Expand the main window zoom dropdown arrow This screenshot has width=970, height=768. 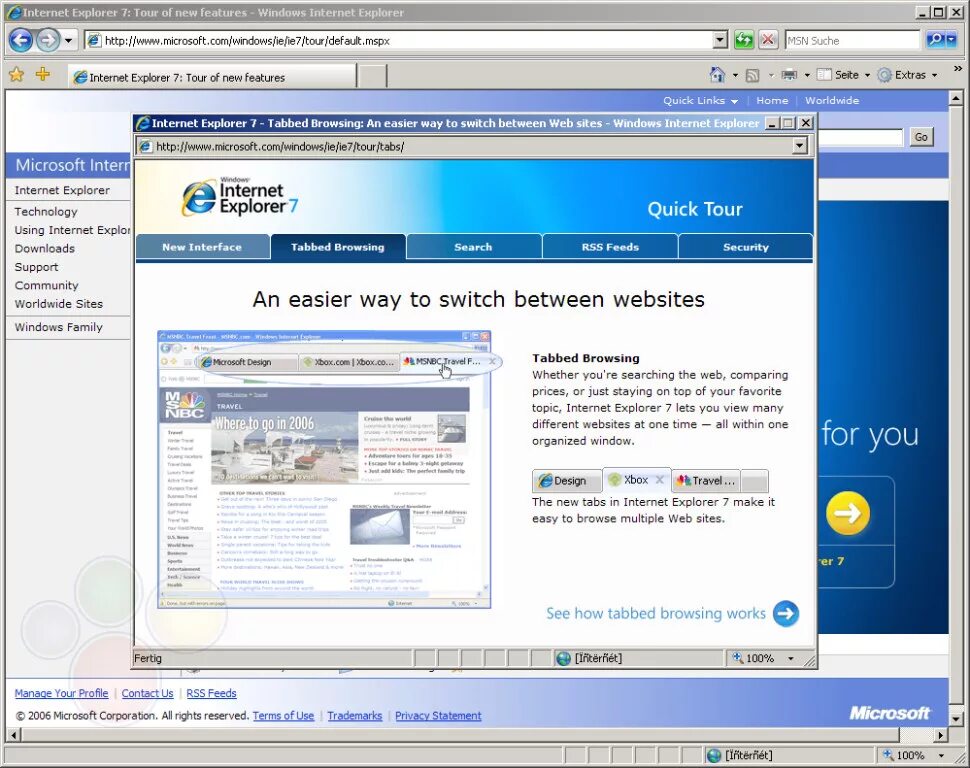pos(942,756)
